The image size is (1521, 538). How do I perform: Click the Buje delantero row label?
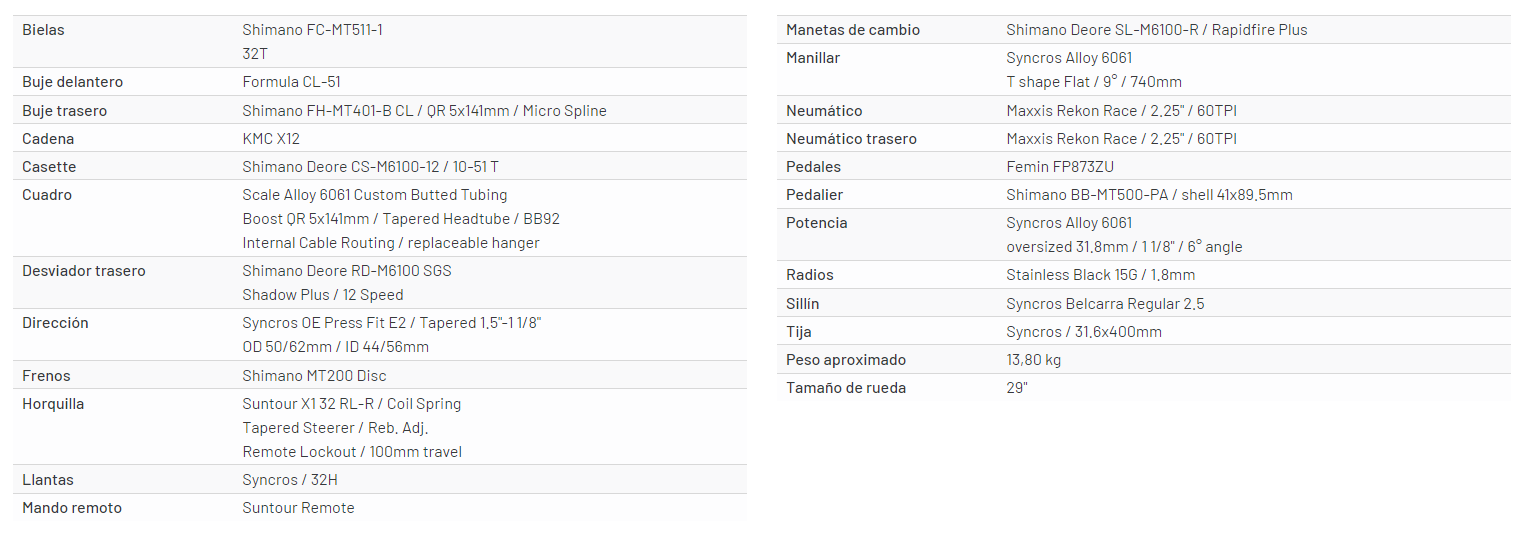pos(72,82)
